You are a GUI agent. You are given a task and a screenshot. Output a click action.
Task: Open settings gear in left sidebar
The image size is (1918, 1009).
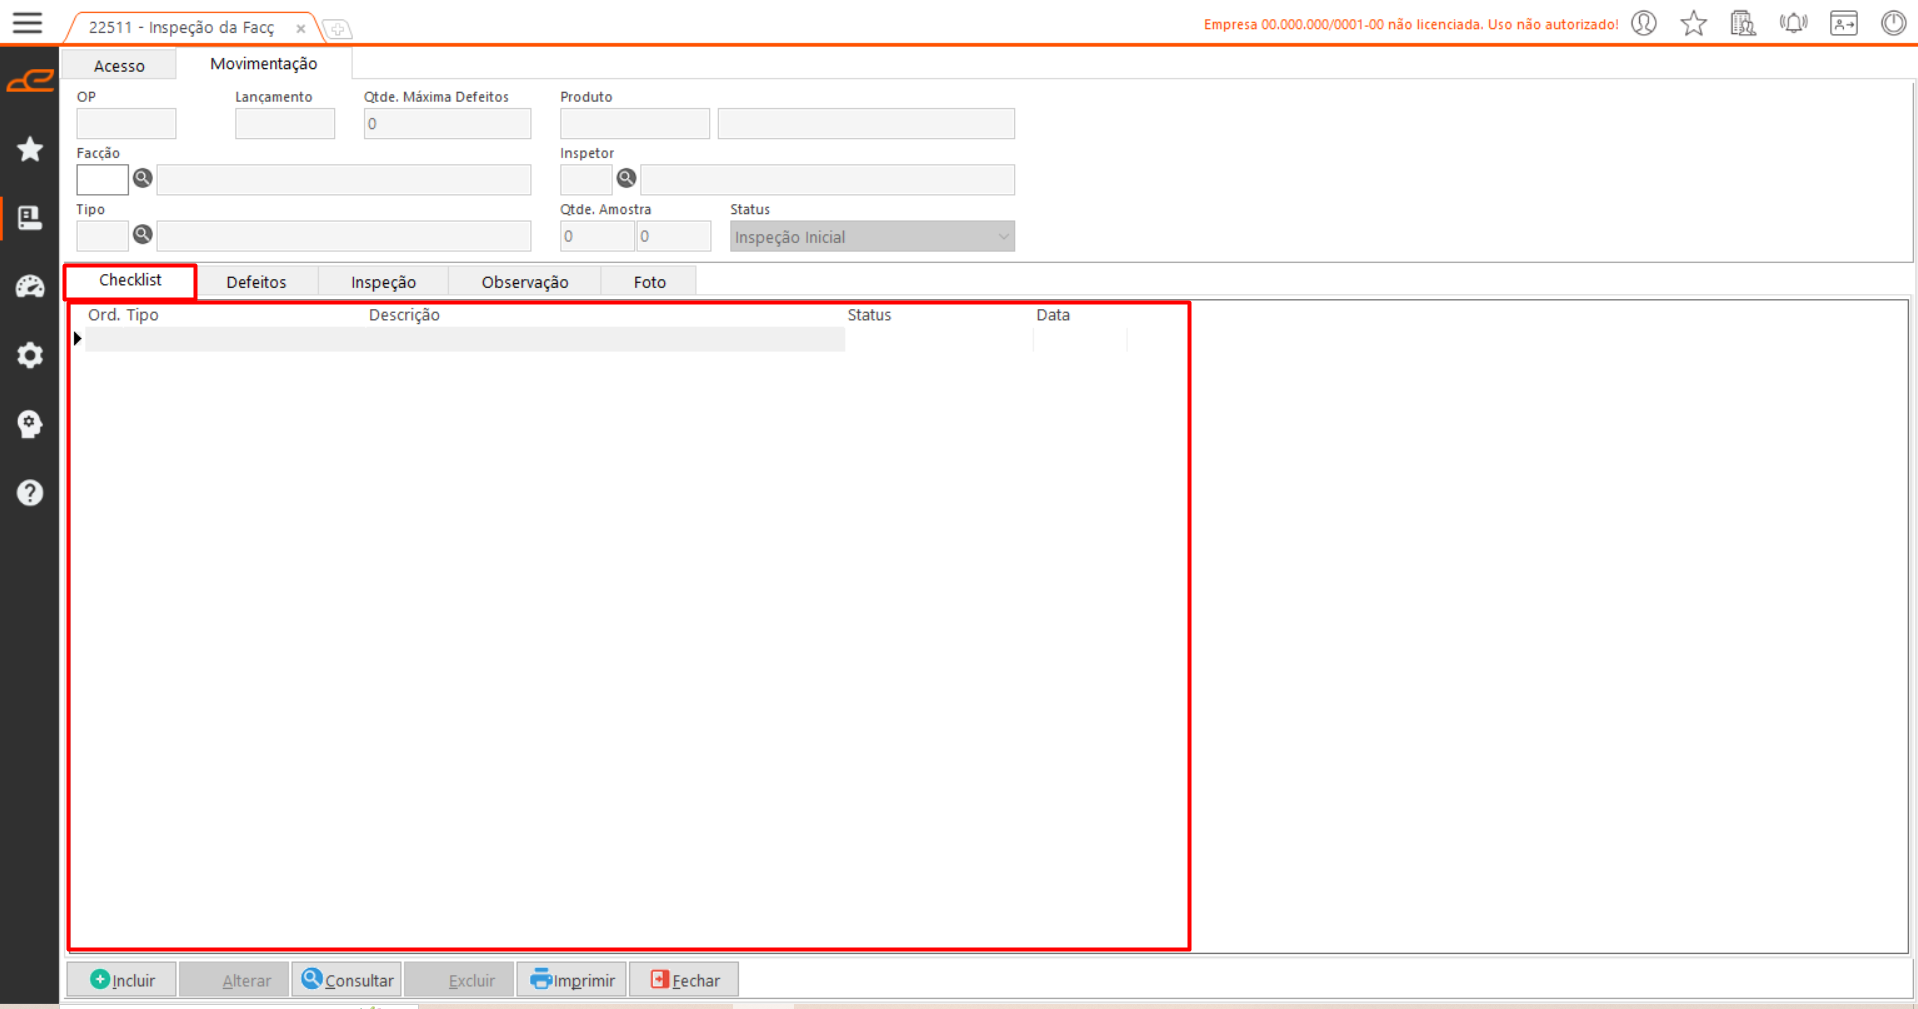pyautogui.click(x=30, y=356)
